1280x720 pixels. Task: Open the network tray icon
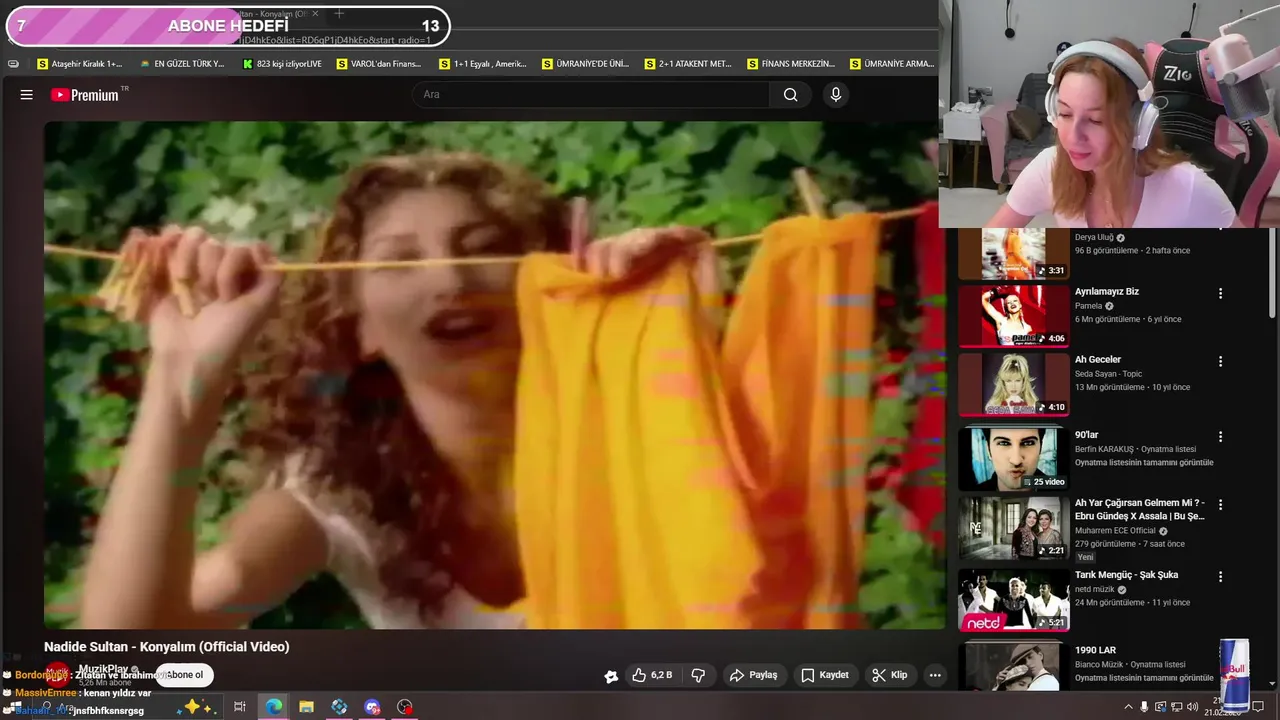coord(1176,707)
